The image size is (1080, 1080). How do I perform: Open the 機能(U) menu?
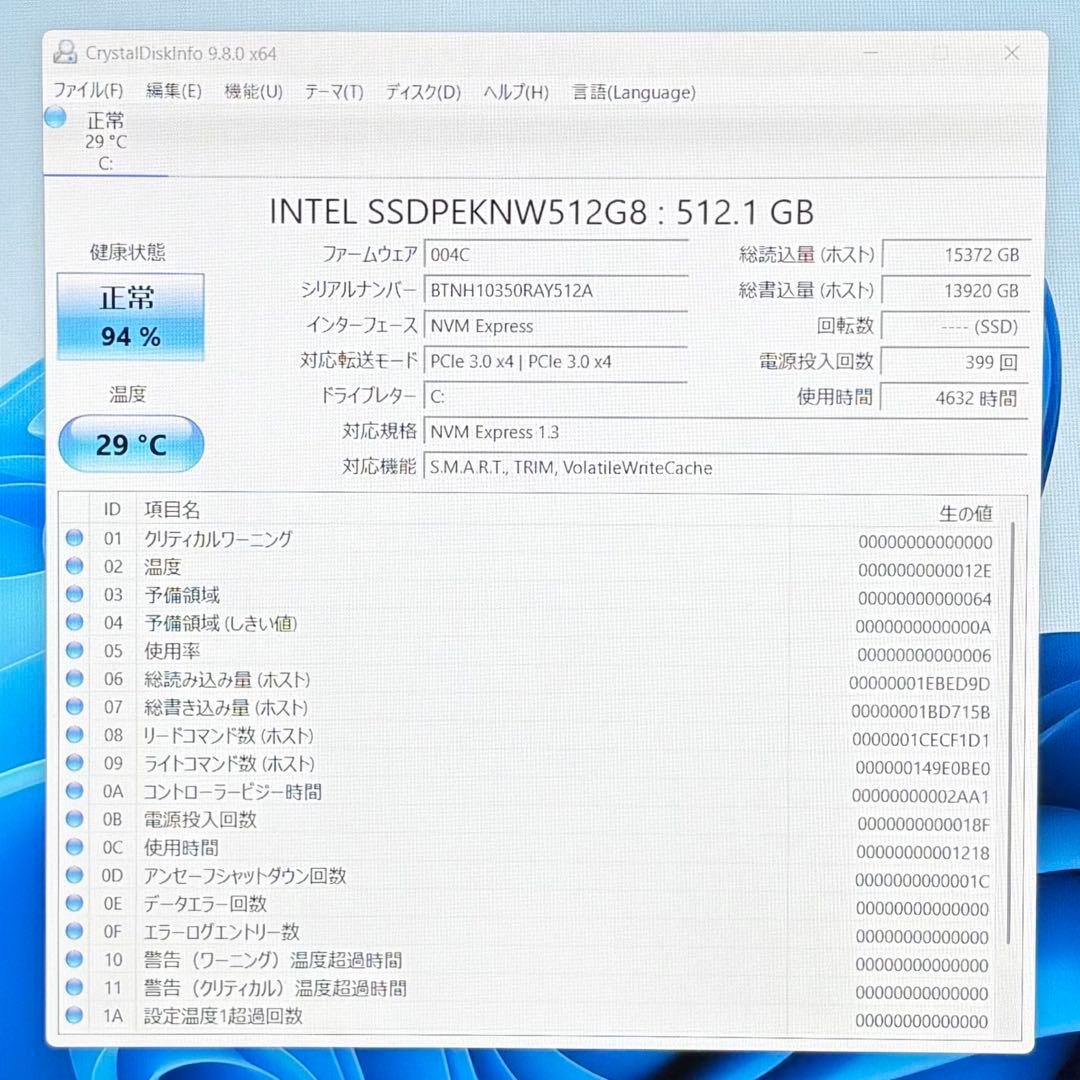(x=253, y=91)
